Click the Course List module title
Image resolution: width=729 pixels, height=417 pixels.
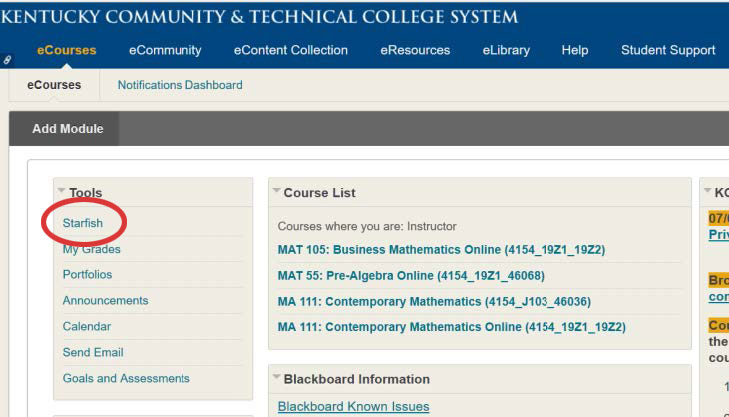pyautogui.click(x=319, y=192)
